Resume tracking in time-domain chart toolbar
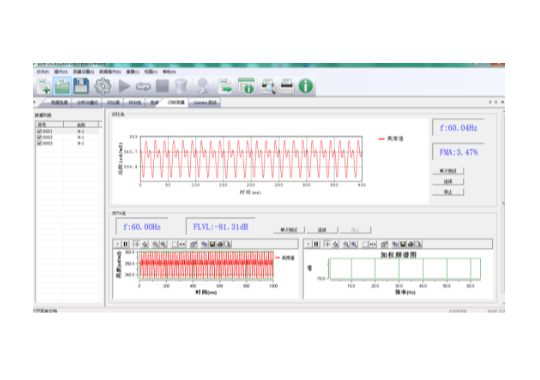This screenshot has height=380, width=540. click(117, 244)
